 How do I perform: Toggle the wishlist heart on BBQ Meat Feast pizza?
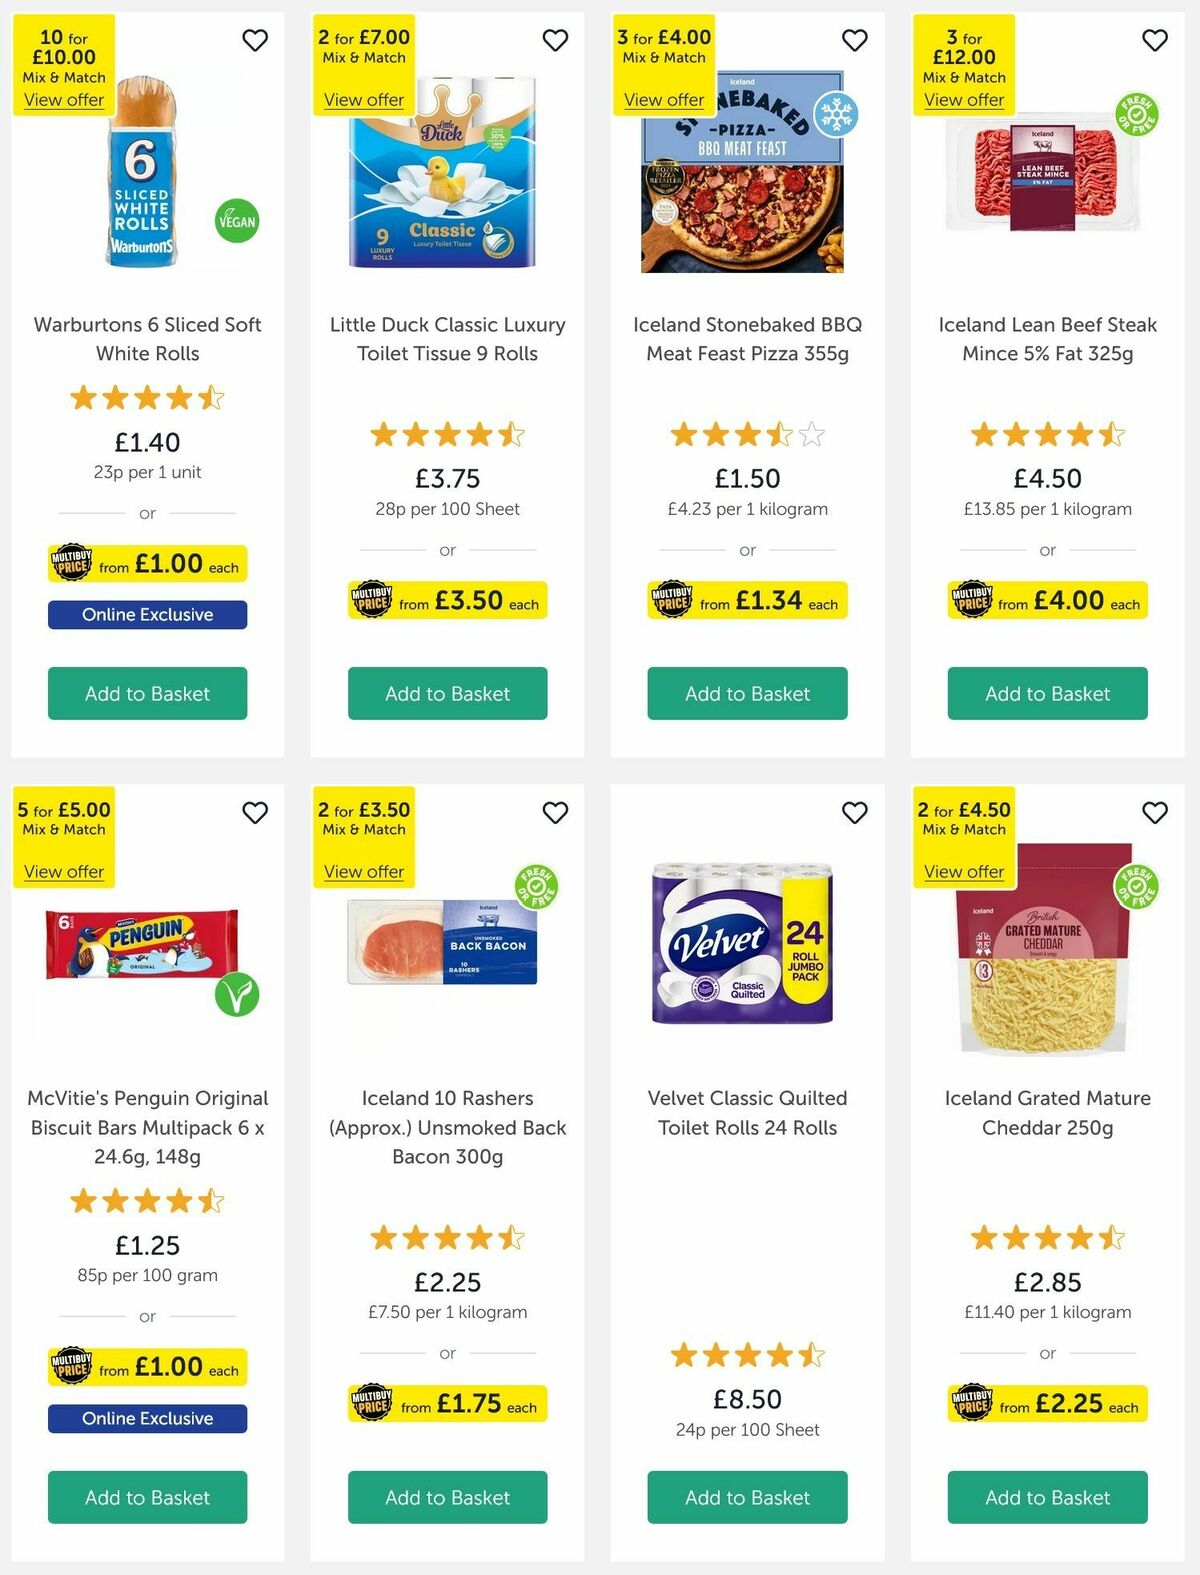point(854,41)
